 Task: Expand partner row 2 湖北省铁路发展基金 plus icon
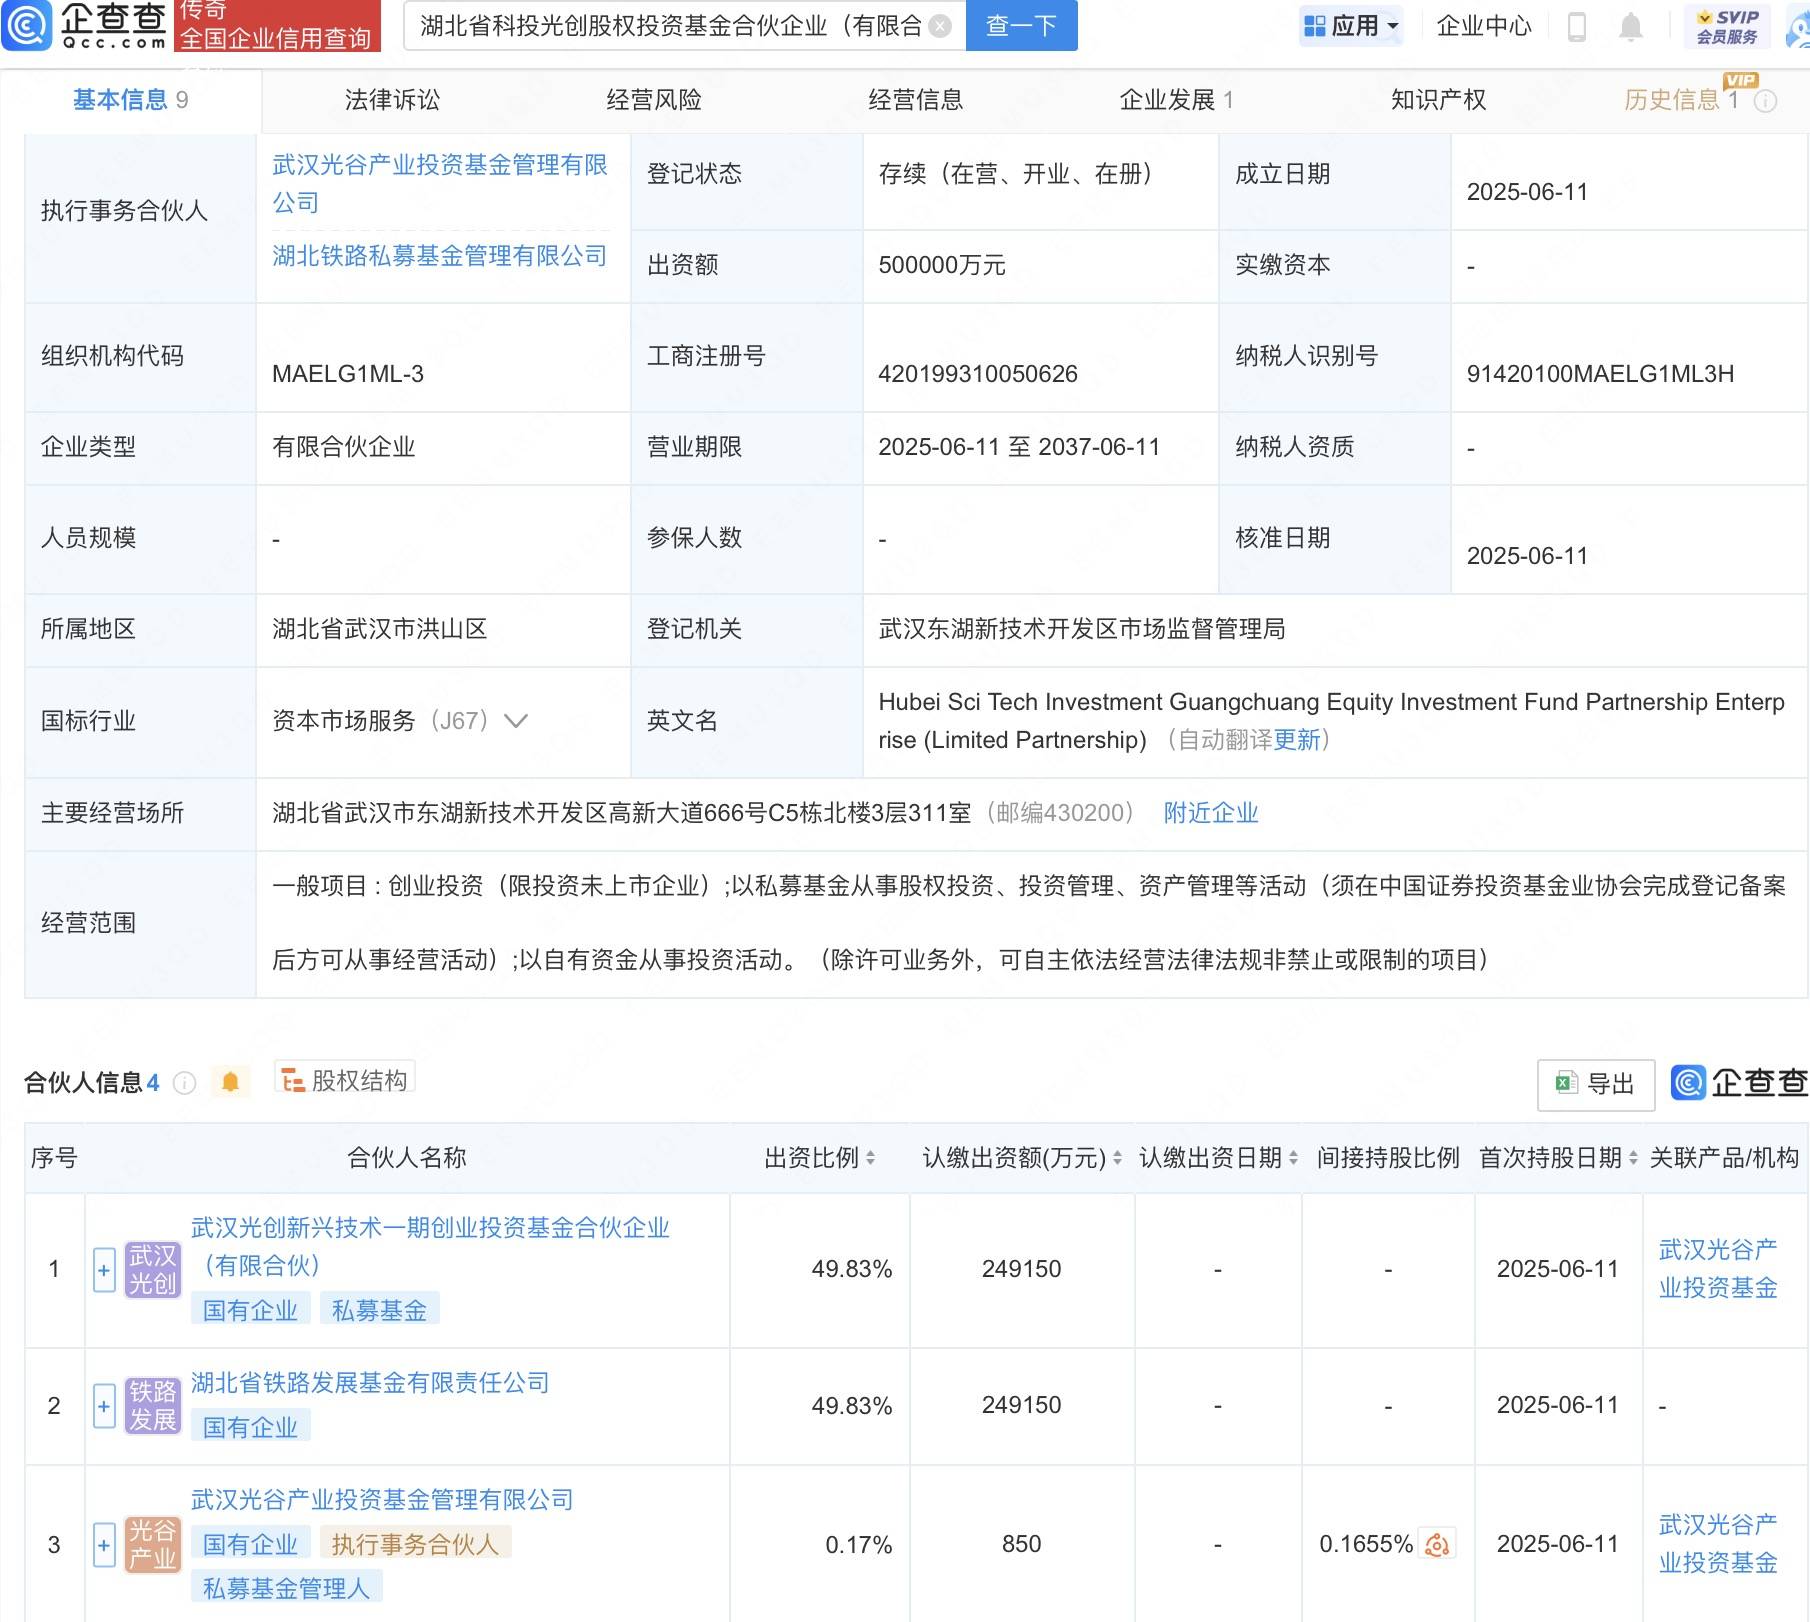104,1407
